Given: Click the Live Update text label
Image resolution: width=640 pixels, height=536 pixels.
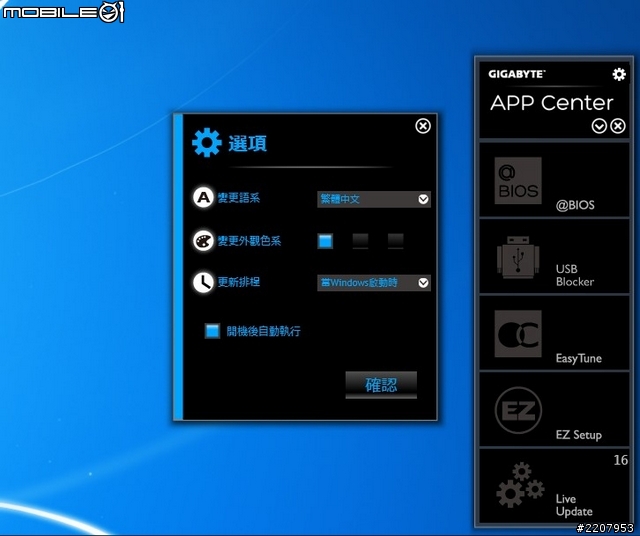Looking at the screenshot, I should [x=574, y=505].
